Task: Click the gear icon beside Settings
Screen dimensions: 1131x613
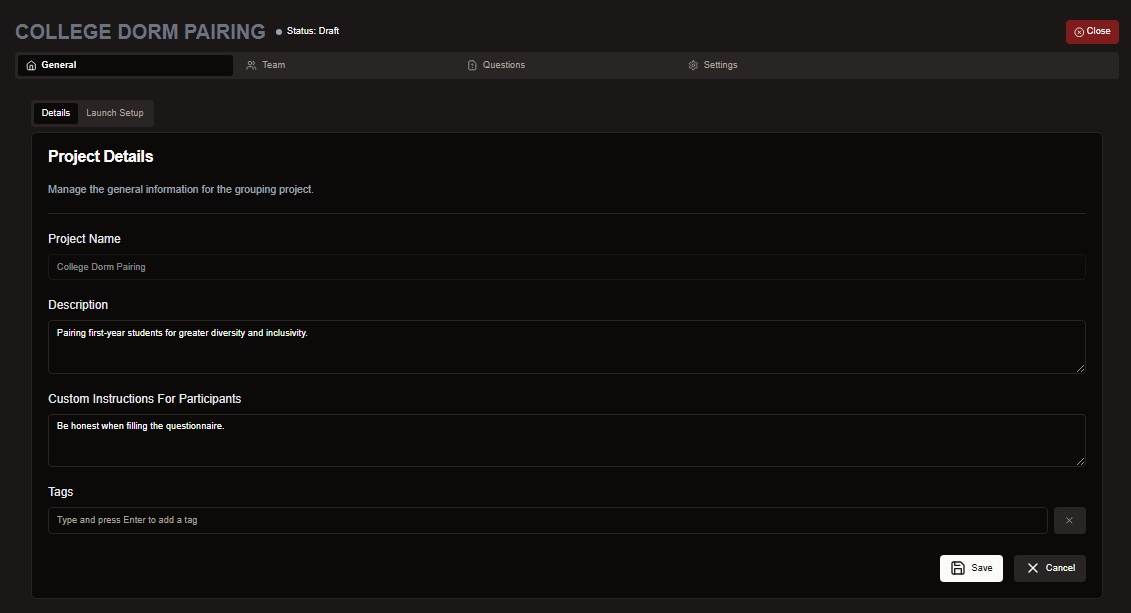Action: tap(693, 66)
